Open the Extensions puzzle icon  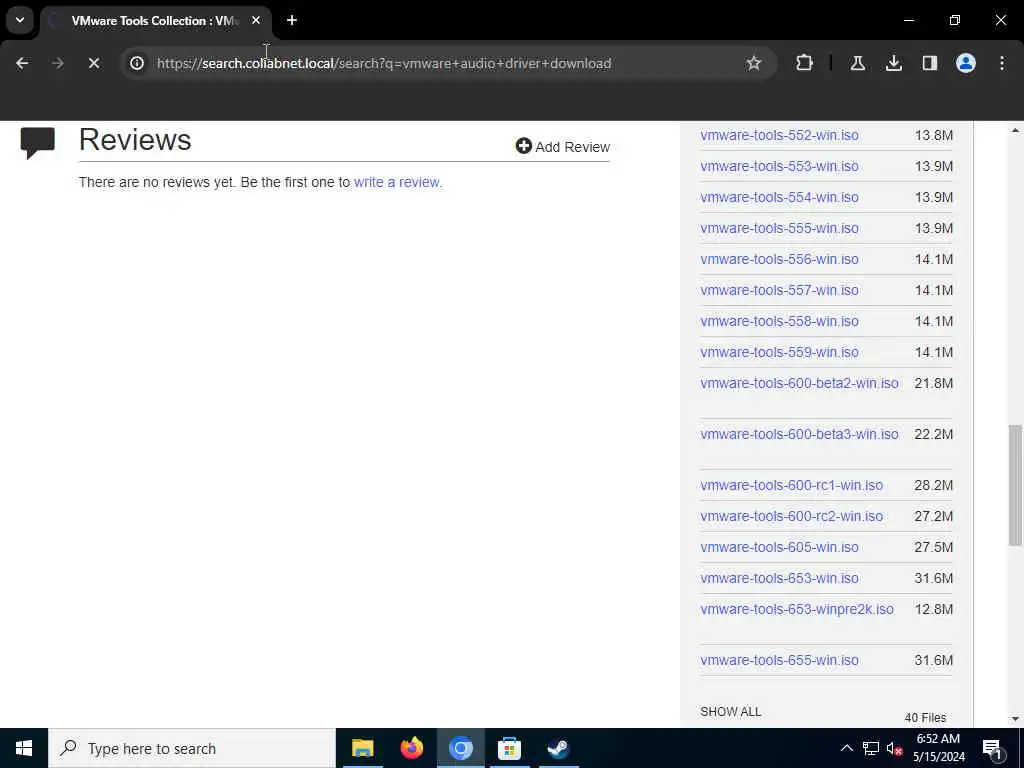point(805,63)
